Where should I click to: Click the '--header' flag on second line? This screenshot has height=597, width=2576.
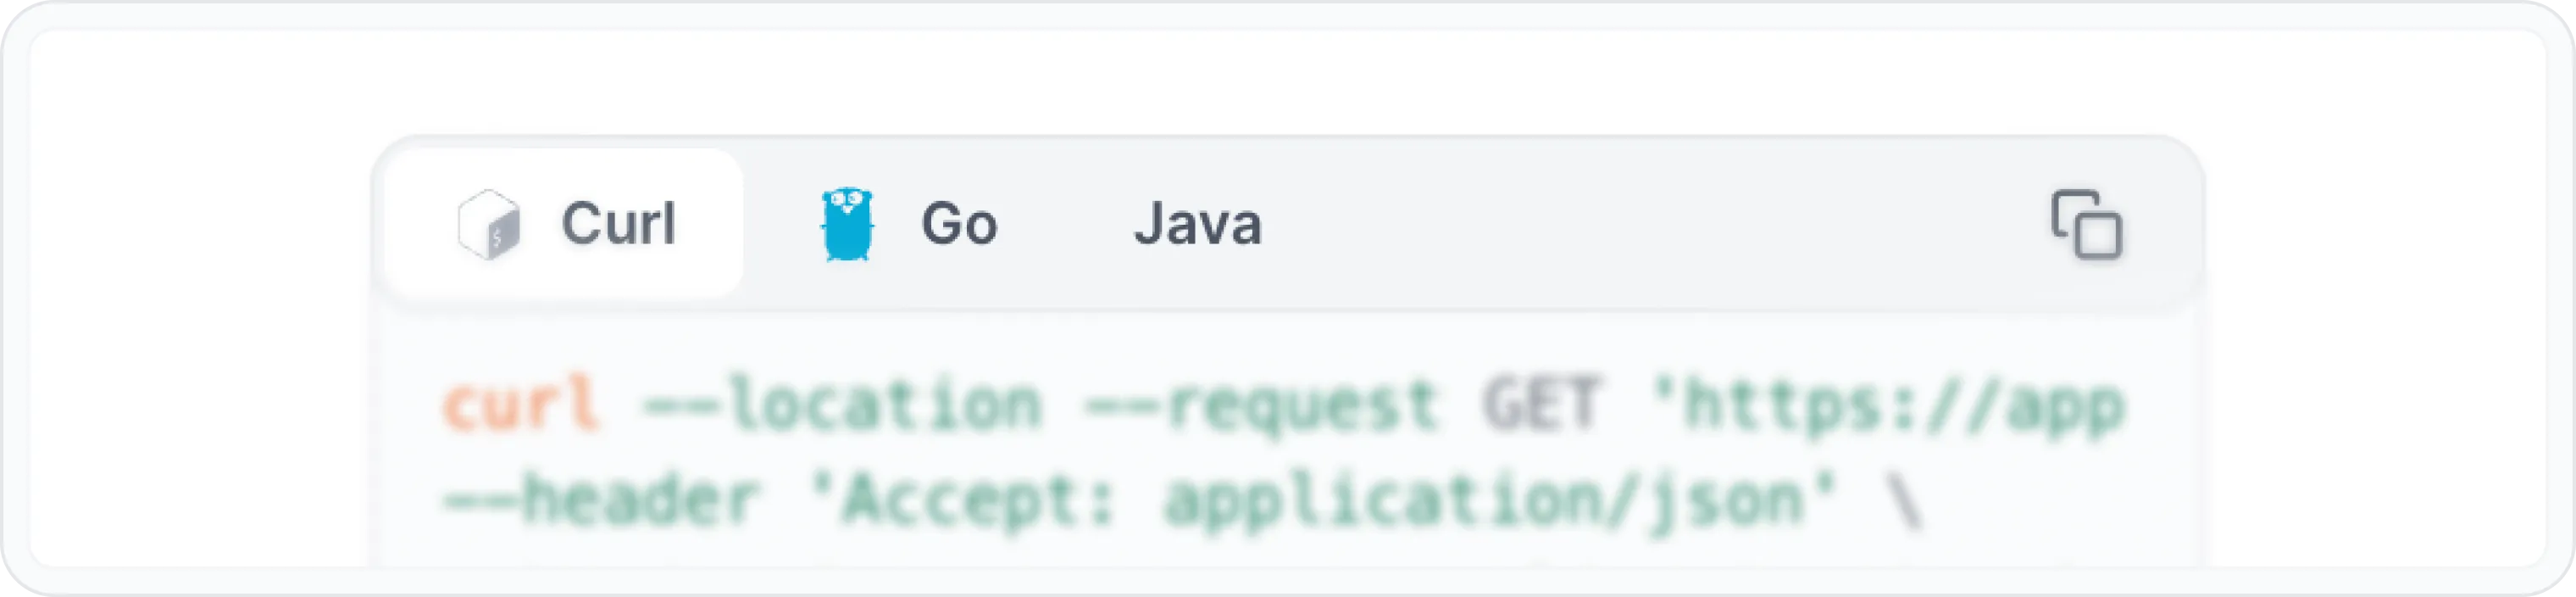(x=602, y=500)
